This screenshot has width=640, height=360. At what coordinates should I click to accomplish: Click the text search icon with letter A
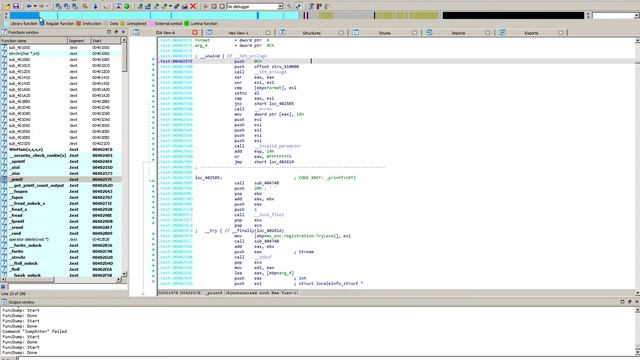point(118,6)
